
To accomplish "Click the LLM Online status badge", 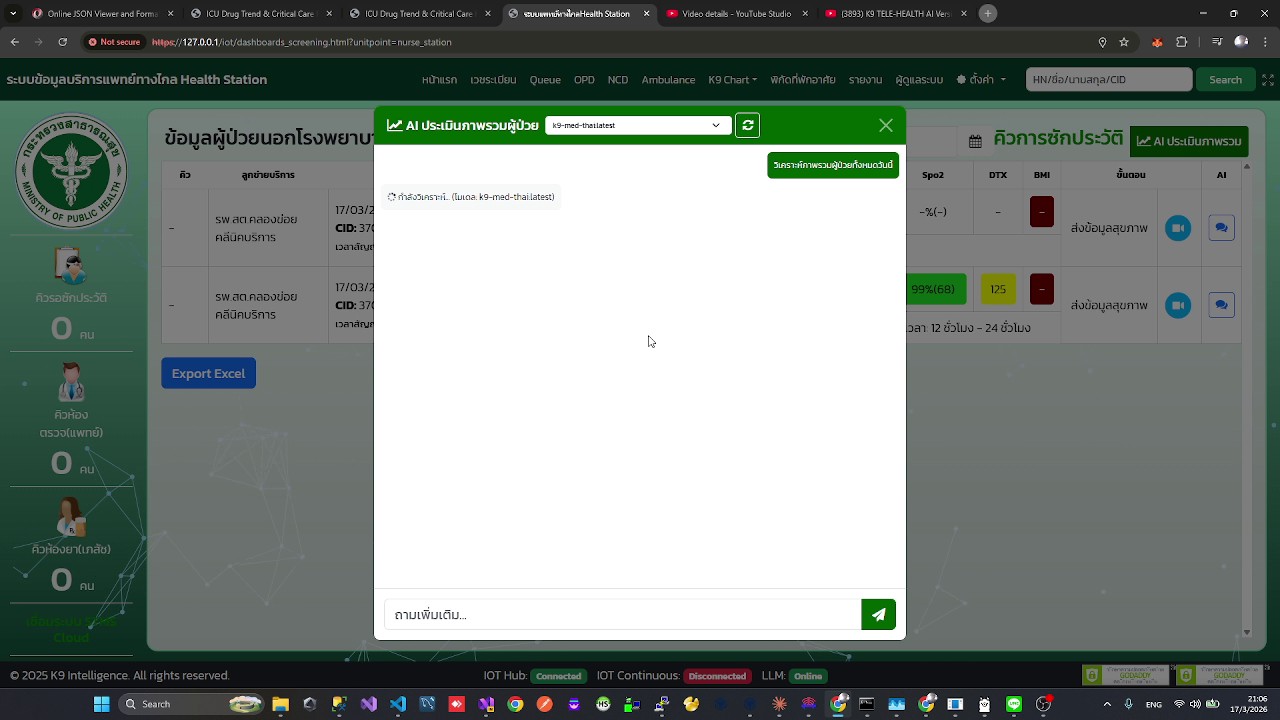I will 808,676.
